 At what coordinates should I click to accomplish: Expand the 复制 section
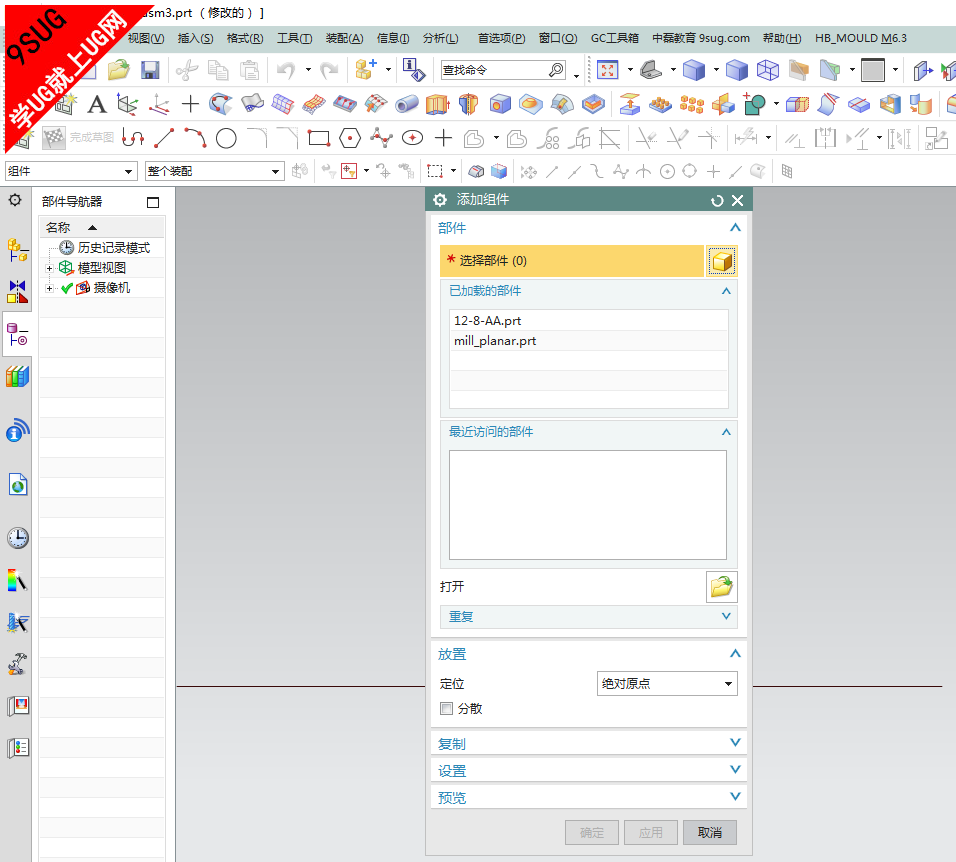pos(588,744)
